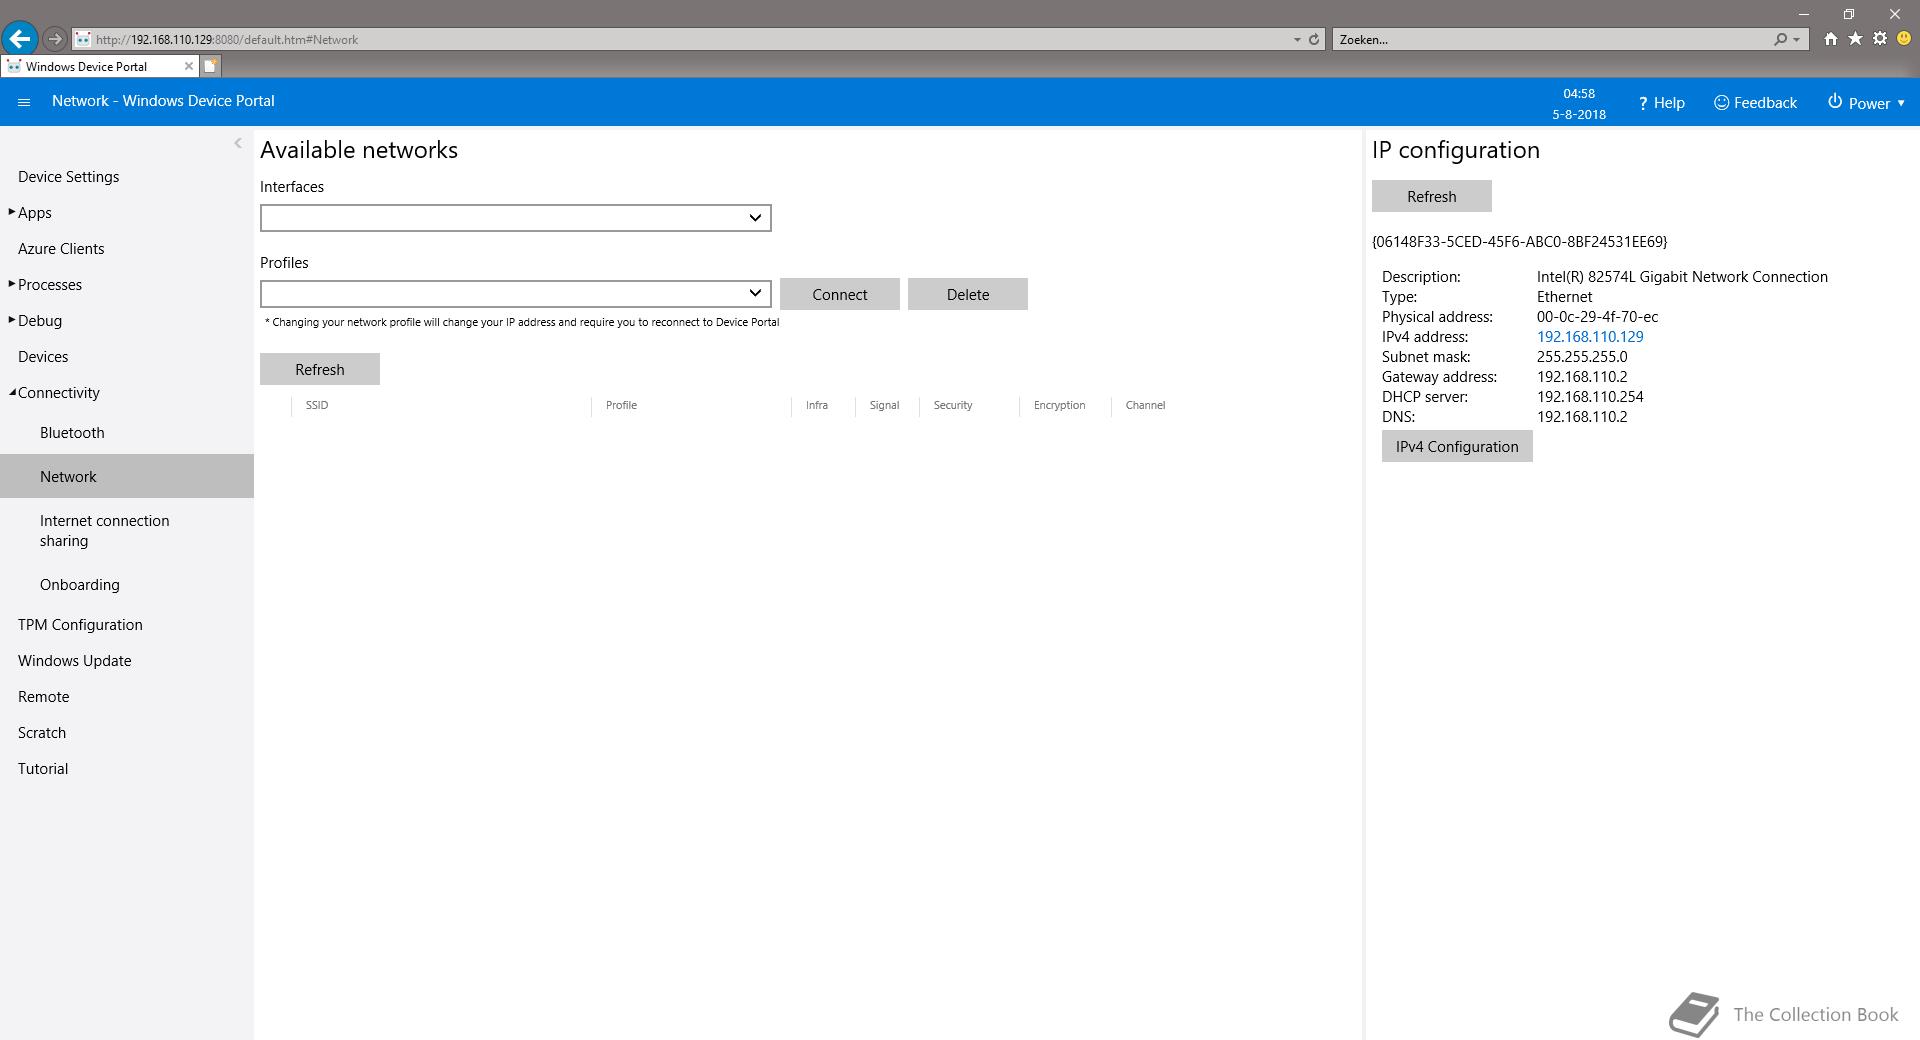The image size is (1920, 1040).
Task: Click the Gateway address value 192.168.110.2
Action: (1582, 377)
